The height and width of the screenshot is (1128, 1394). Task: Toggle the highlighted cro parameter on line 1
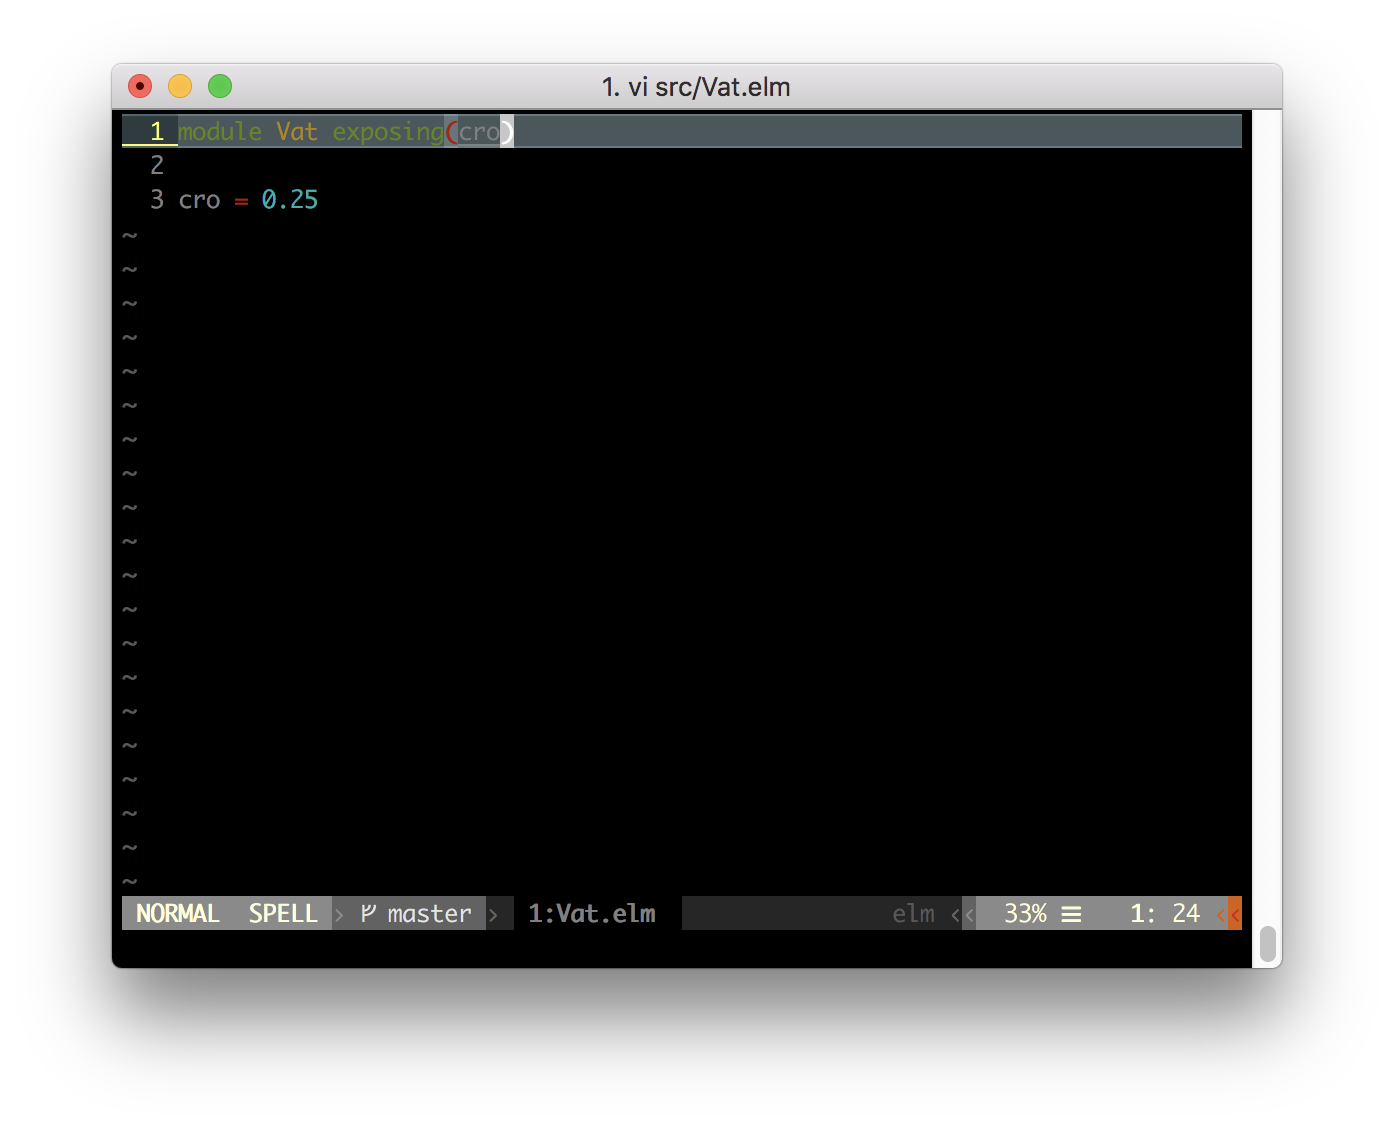tap(479, 131)
